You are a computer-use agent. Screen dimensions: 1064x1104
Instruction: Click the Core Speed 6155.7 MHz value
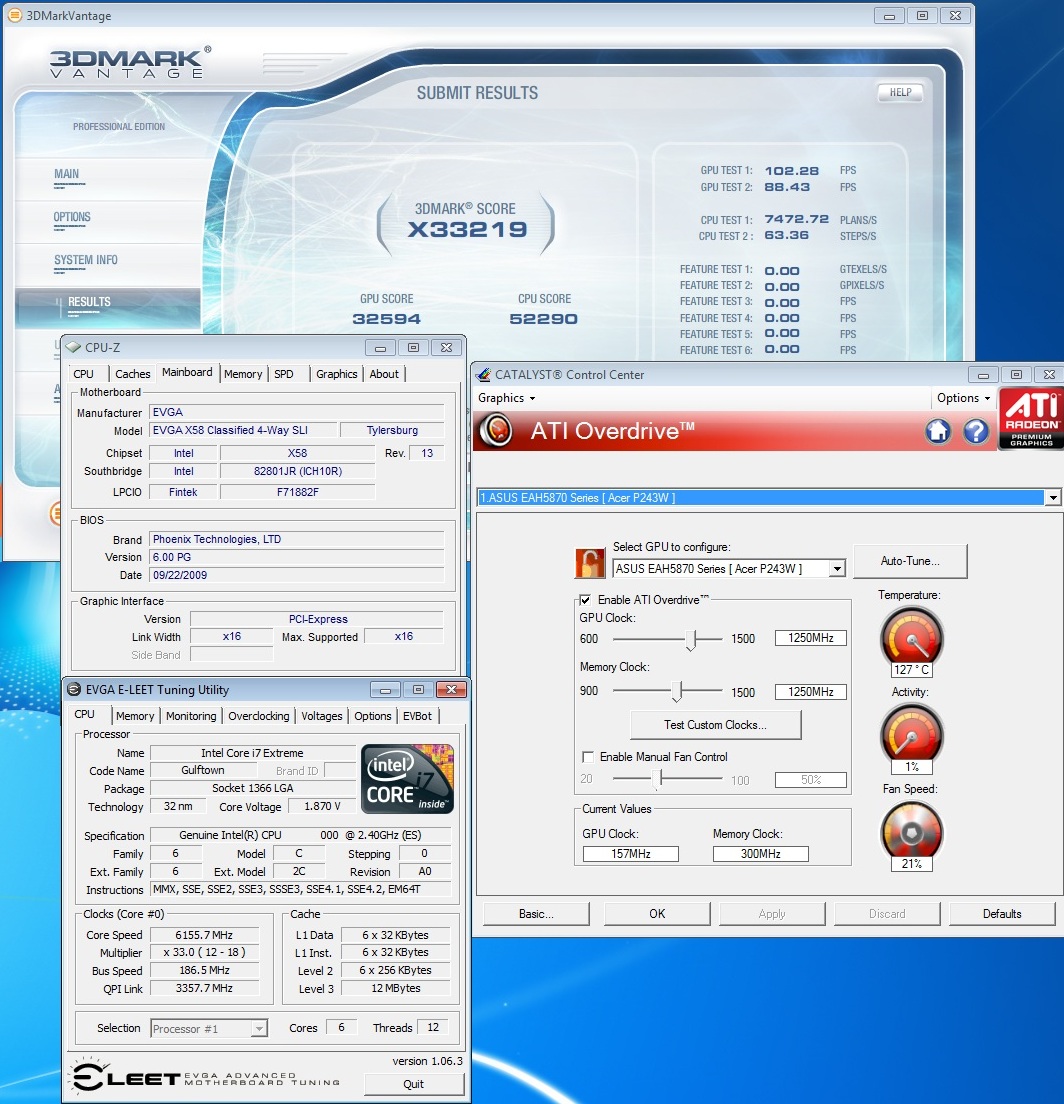[204, 935]
